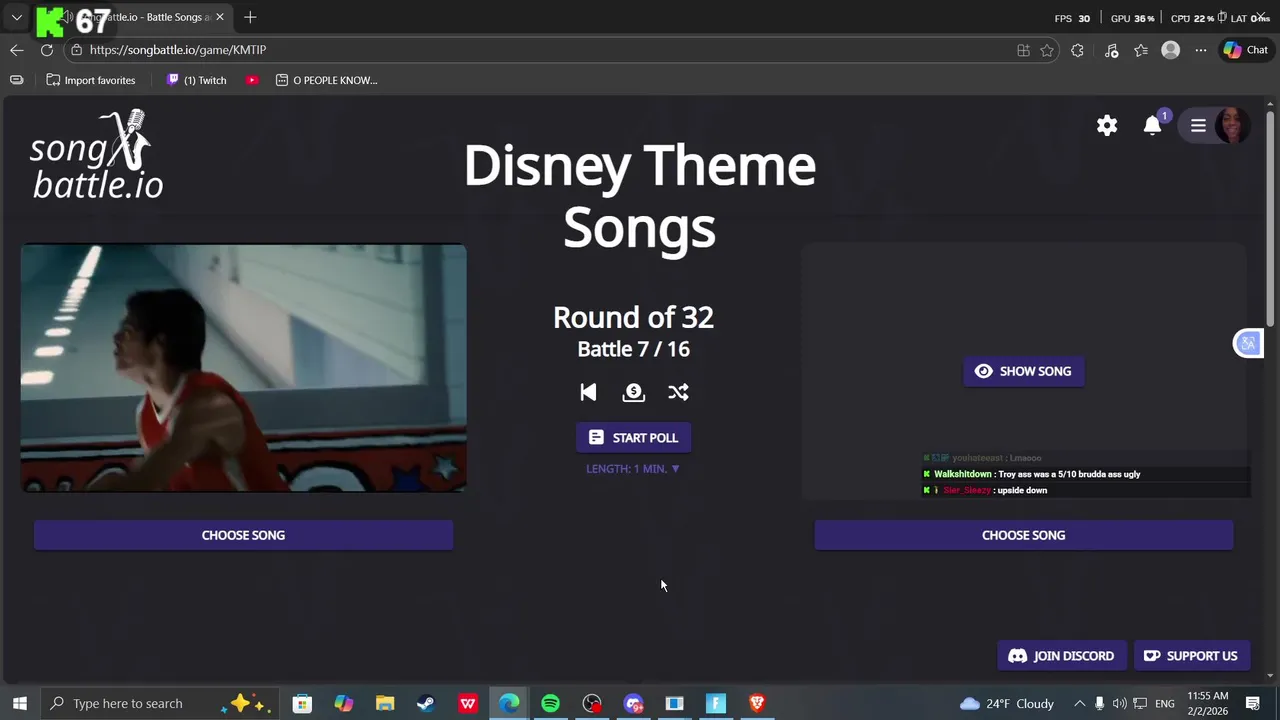Play the left song video thumbnail
This screenshot has width=1280, height=720.
tap(243, 368)
